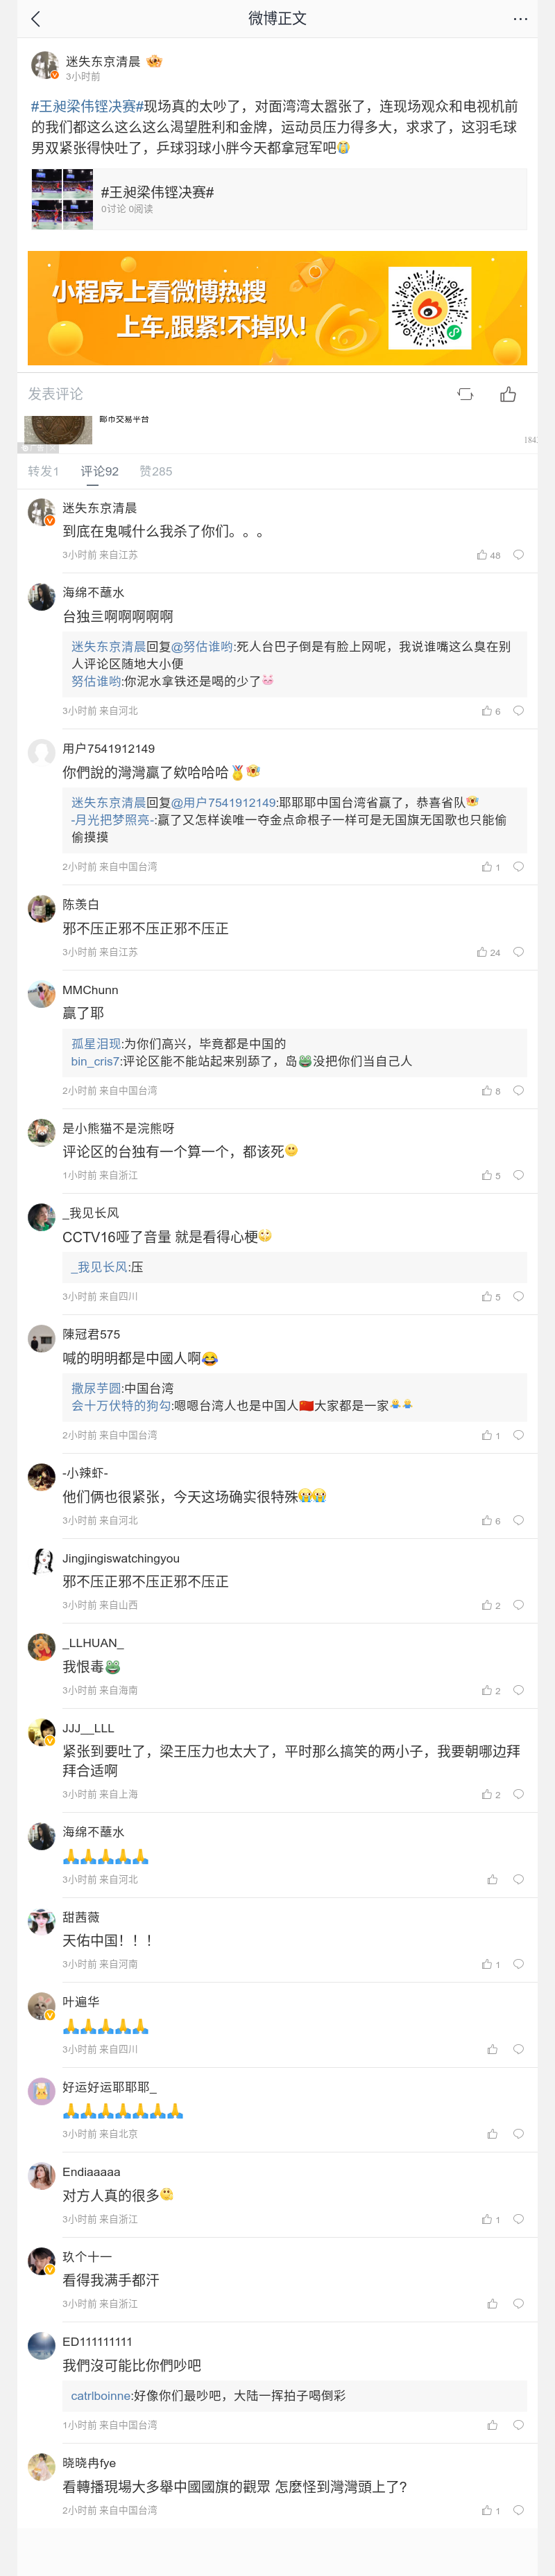Screen dimensions: 555x2576
Task: Like the top comment with 48 likes
Action: 483,555
